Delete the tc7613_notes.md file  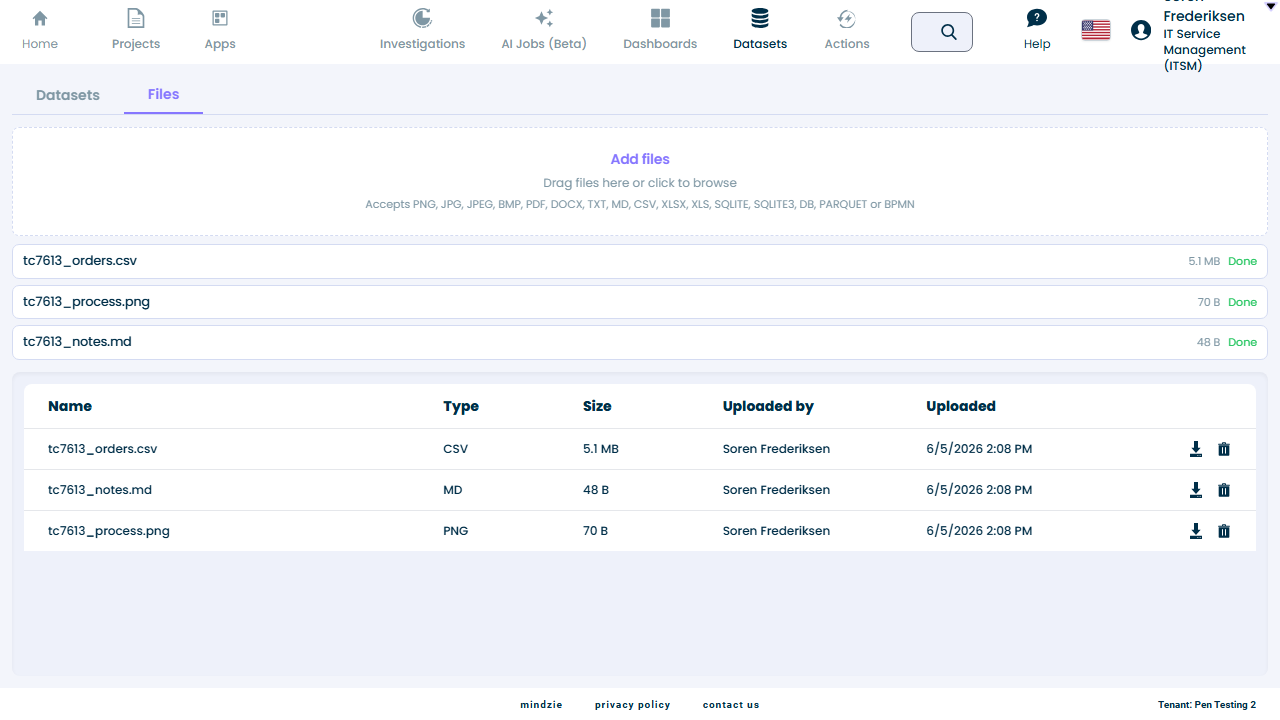click(1224, 490)
